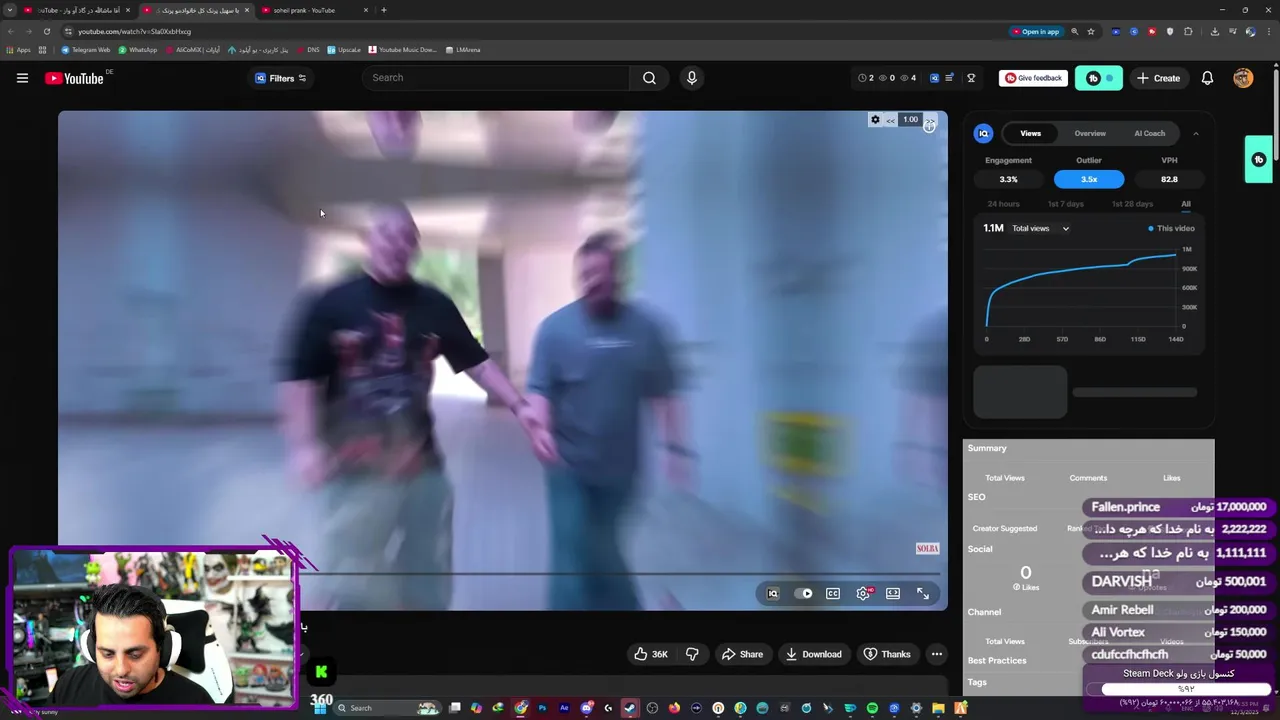This screenshot has width=1280, height=720.
Task: Bookmark this page with the star
Action: [1091, 31]
